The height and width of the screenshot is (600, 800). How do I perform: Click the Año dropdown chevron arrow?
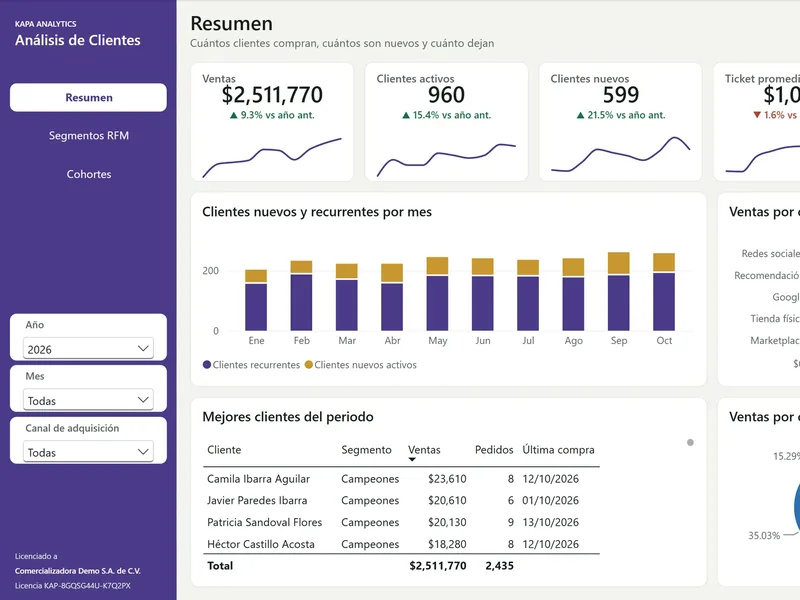point(143,348)
